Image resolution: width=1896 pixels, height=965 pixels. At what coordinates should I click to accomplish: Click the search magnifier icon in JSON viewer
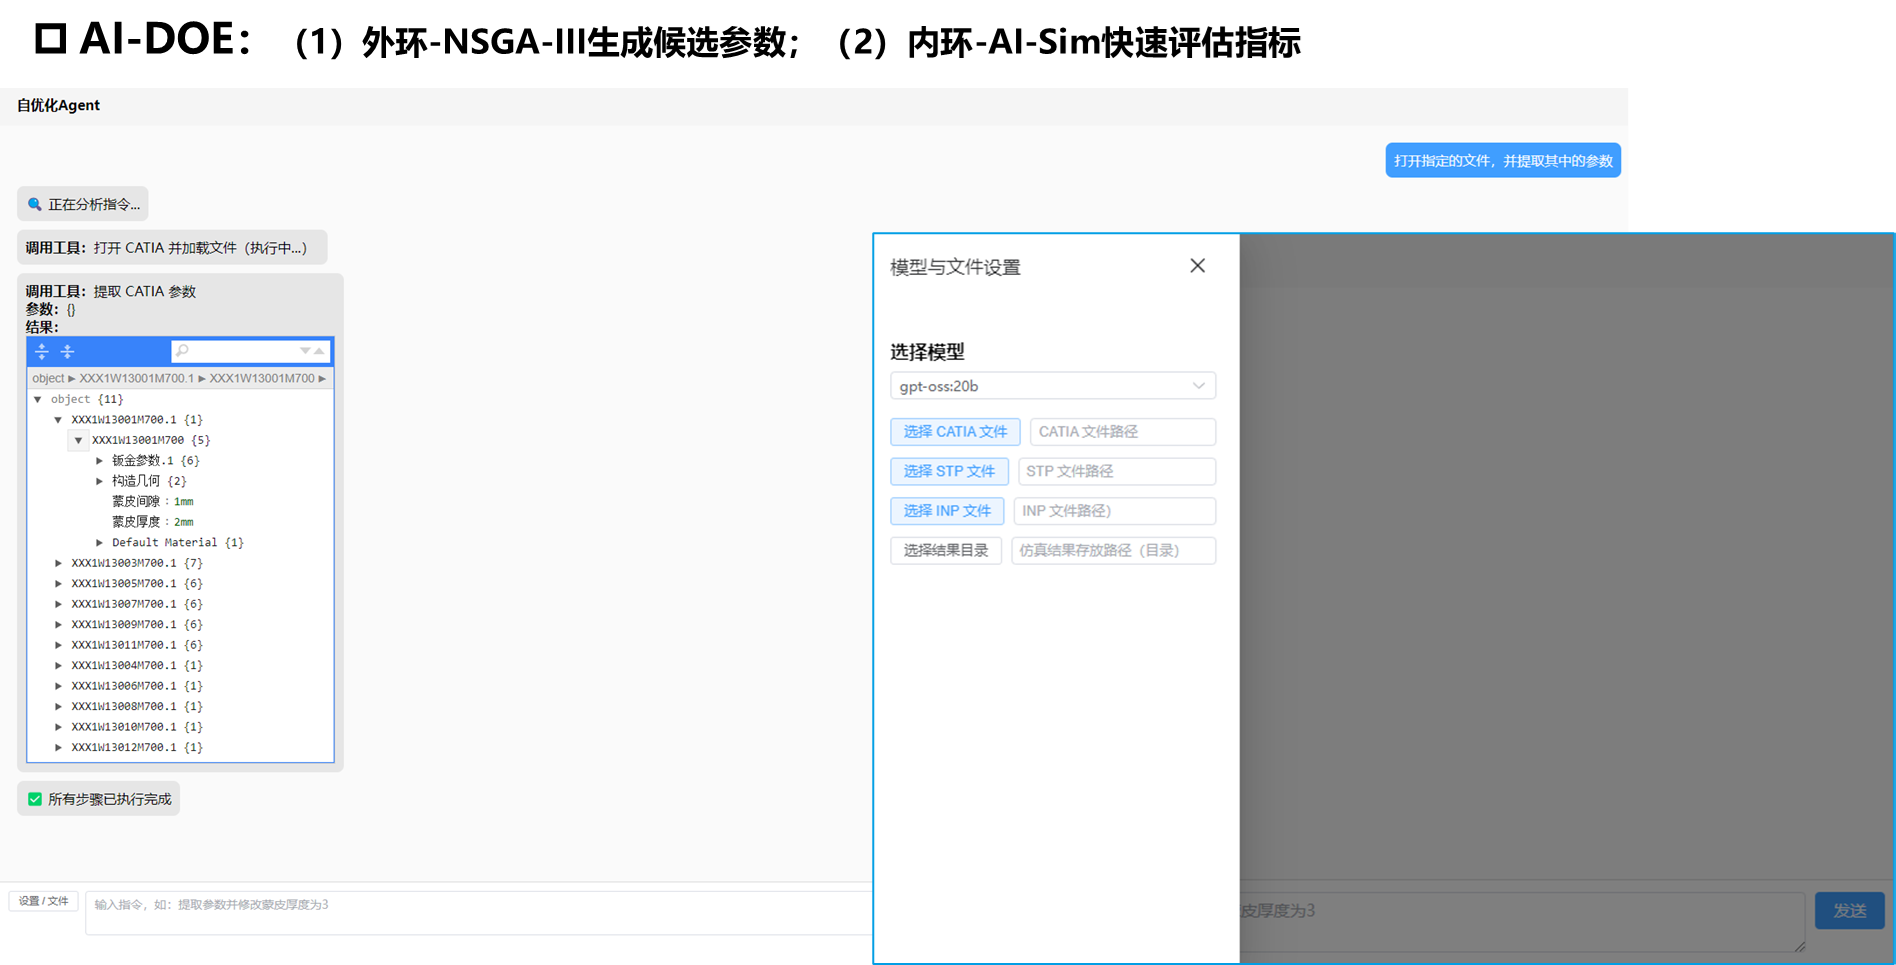coord(182,351)
